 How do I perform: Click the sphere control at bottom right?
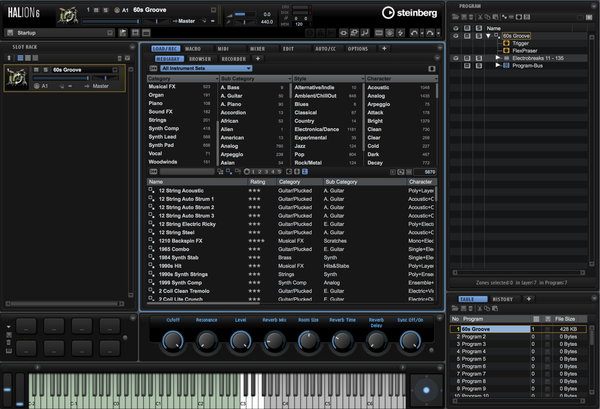426,390
